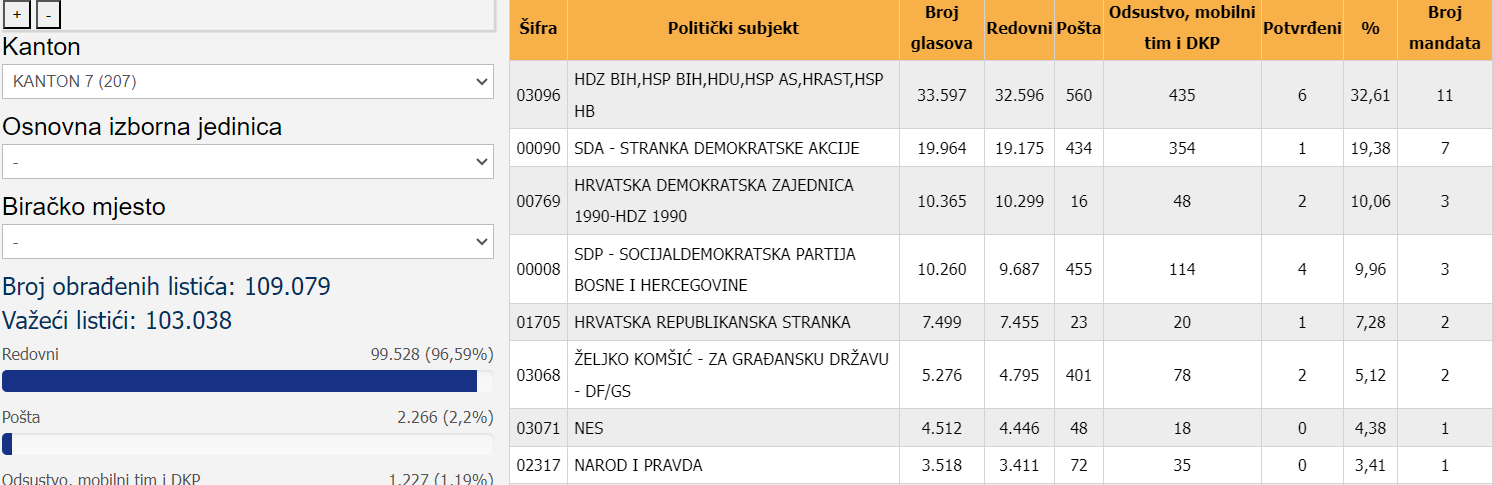Viewport: 1493px width, 485px height.
Task: Select the Narod i Pravda row
Action: 1001,465
